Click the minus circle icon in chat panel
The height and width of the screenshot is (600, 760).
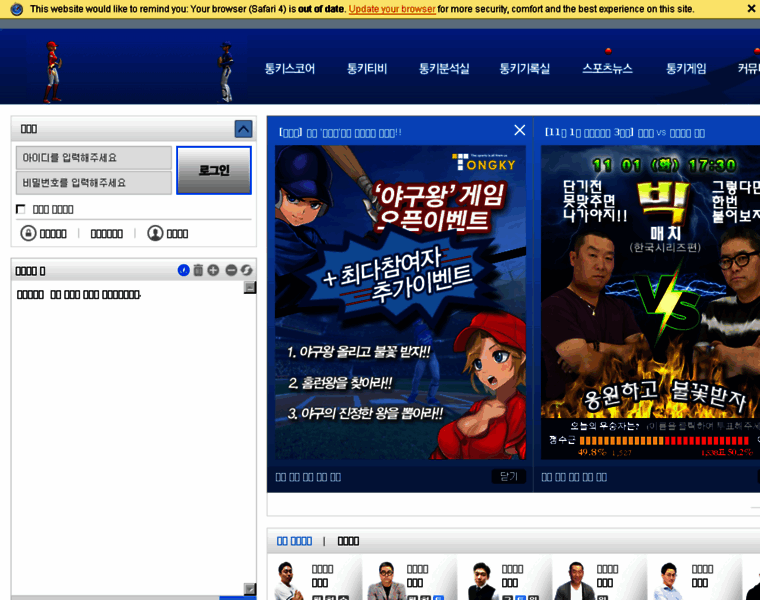[x=231, y=270]
